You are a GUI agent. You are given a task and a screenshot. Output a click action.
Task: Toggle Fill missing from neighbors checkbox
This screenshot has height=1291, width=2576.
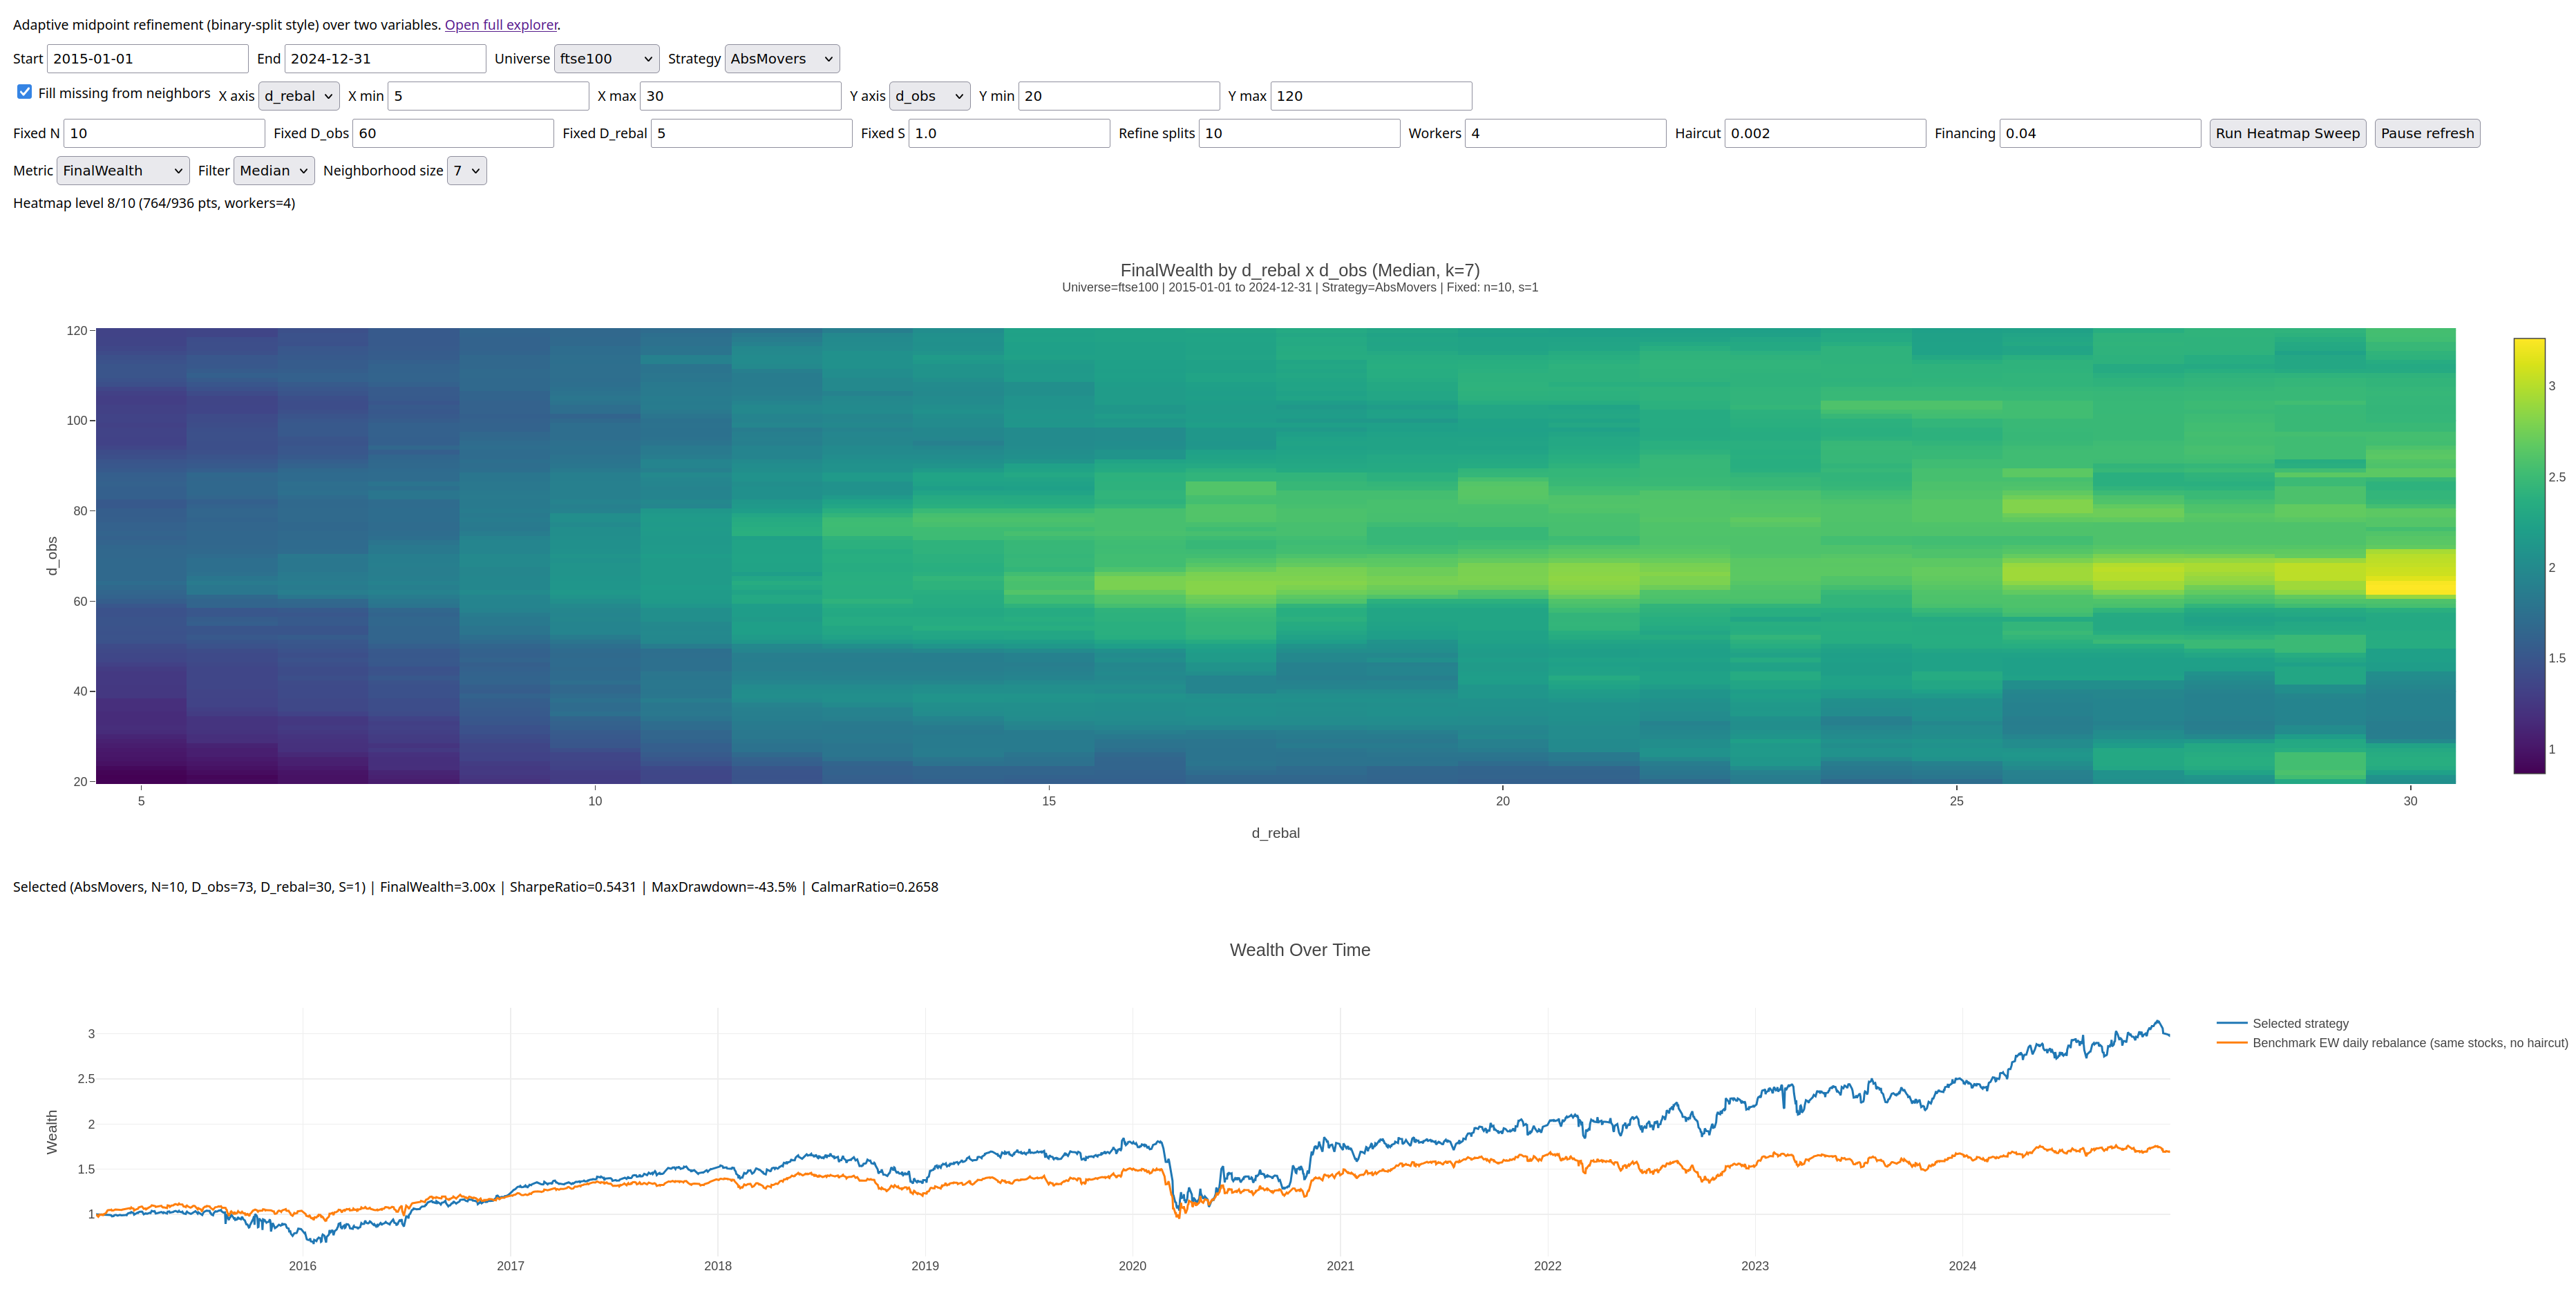point(25,92)
